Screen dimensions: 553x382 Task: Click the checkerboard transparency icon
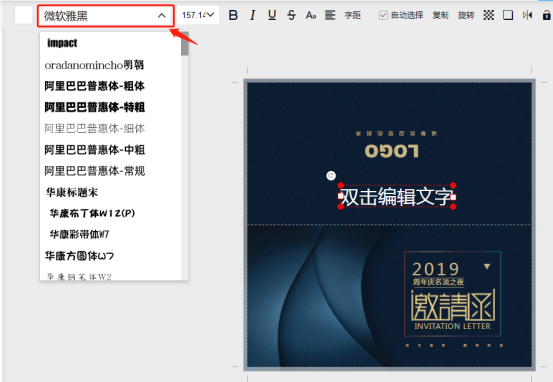[488, 15]
